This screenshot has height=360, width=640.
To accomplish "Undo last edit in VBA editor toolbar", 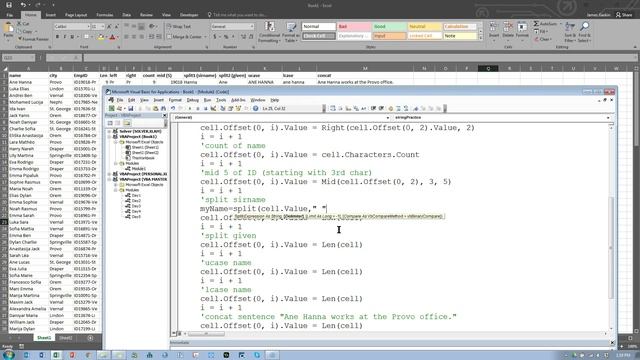I will click(173, 109).
